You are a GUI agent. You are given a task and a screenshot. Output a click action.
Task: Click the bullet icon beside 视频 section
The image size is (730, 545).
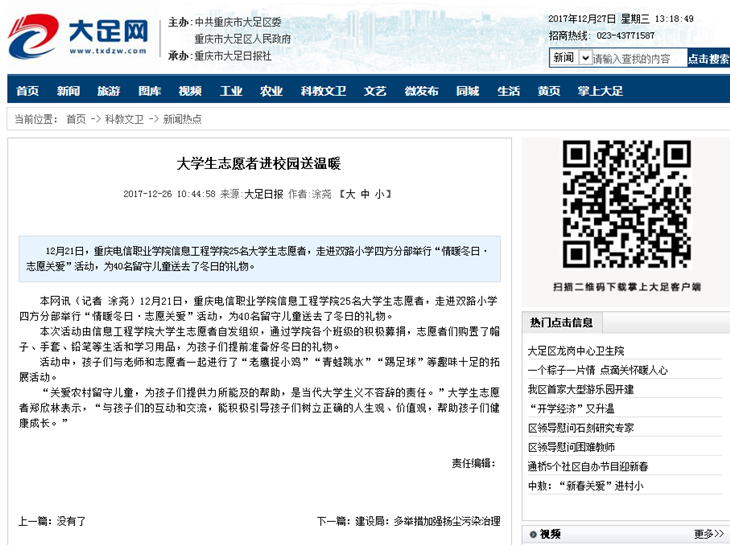click(532, 534)
